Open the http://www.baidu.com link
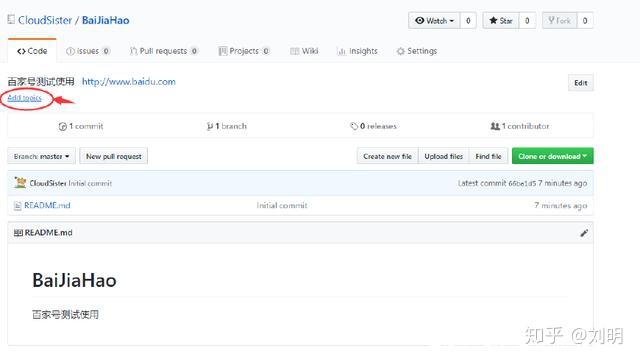This screenshot has width=640, height=362. point(129,82)
